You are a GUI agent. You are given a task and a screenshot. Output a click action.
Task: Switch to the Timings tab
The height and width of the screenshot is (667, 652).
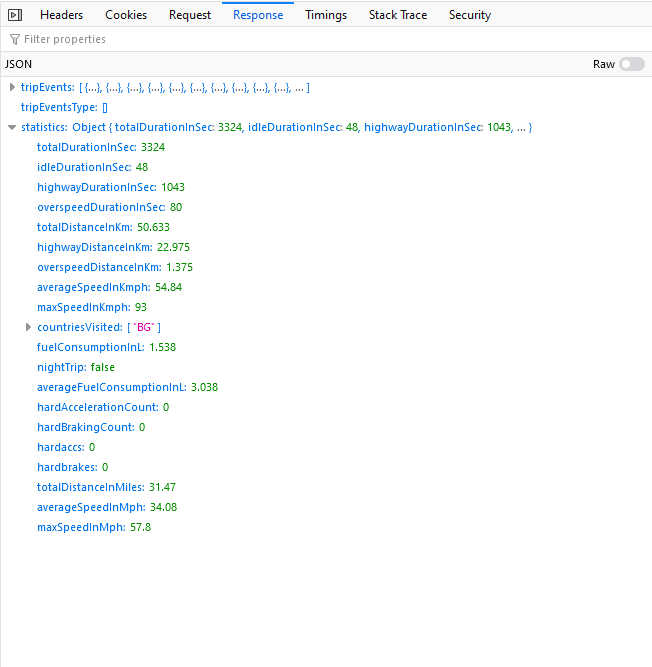pos(326,15)
